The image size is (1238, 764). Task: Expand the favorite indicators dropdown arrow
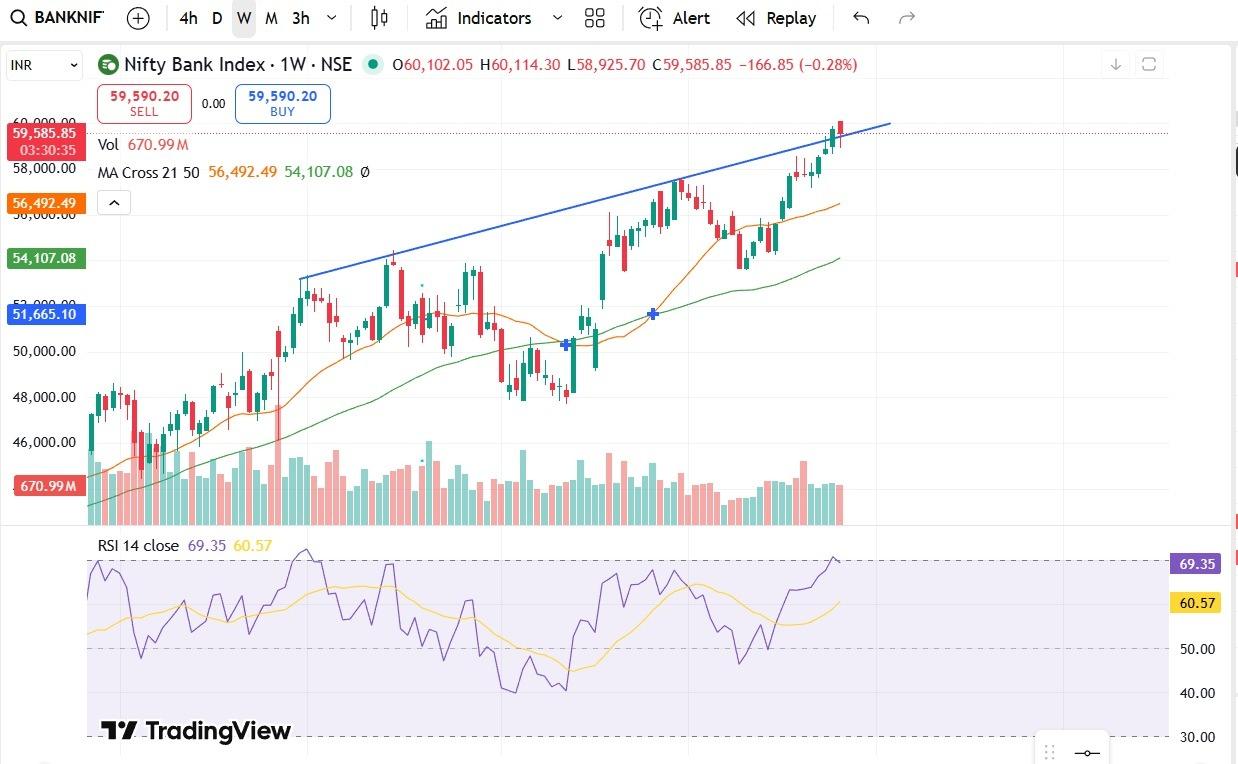coord(558,18)
